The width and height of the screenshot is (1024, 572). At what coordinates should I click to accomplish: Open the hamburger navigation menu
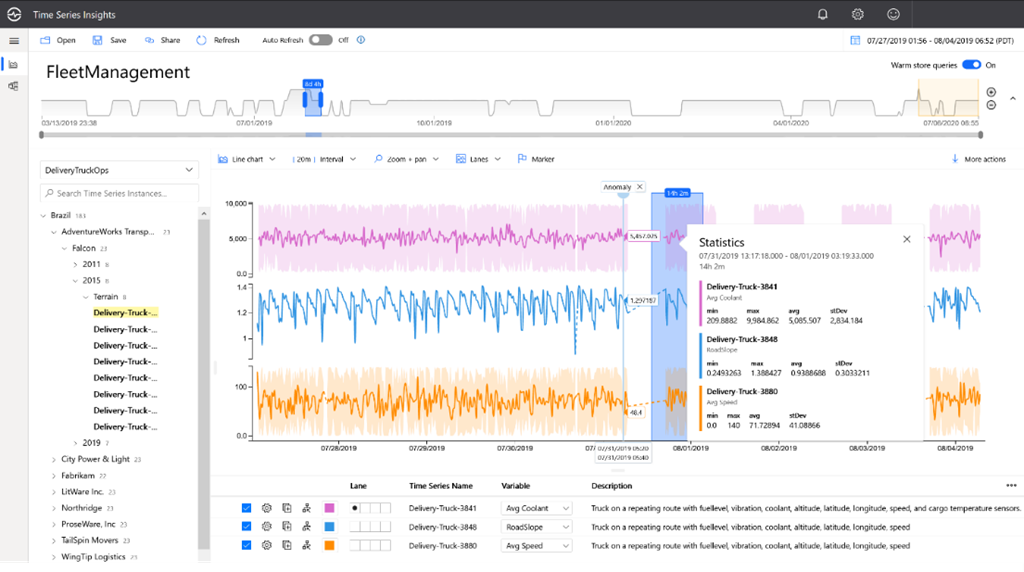click(x=14, y=40)
